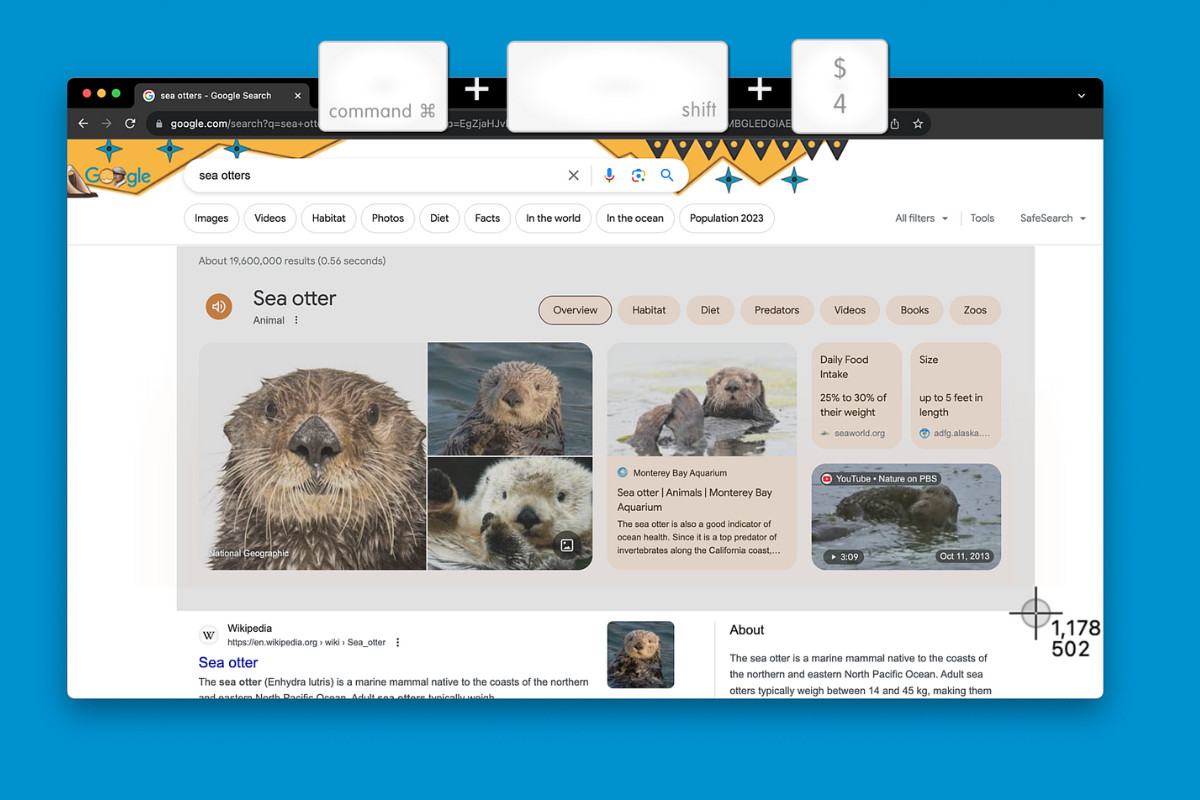Click Wikipedia result otter thumbnail
The width and height of the screenshot is (1200, 800).
640,655
